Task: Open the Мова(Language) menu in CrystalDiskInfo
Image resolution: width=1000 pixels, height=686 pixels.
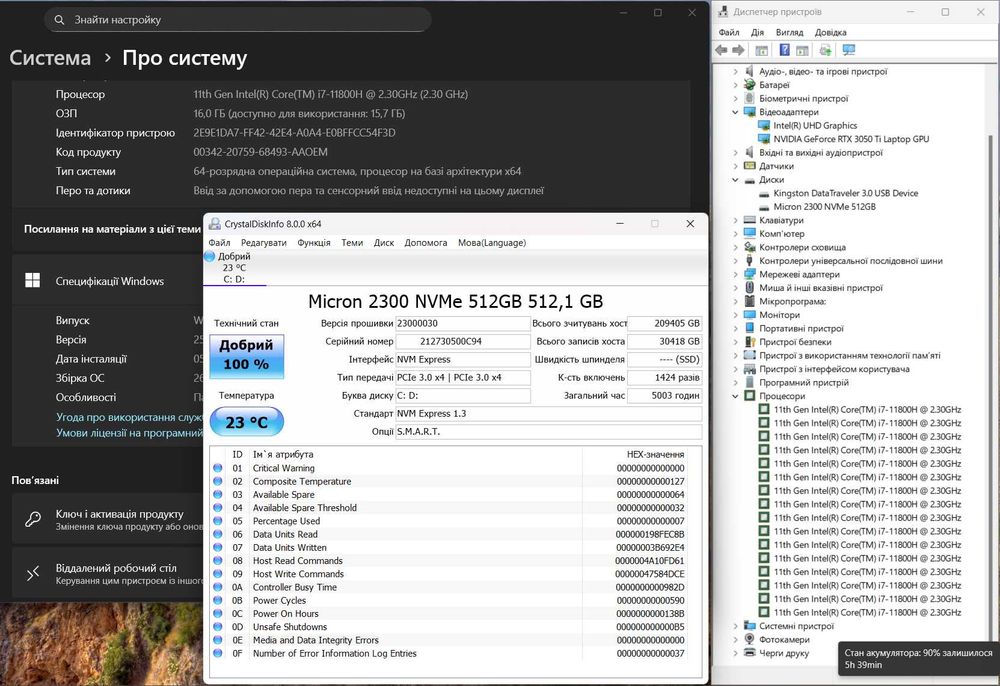Action: pyautogui.click(x=492, y=243)
